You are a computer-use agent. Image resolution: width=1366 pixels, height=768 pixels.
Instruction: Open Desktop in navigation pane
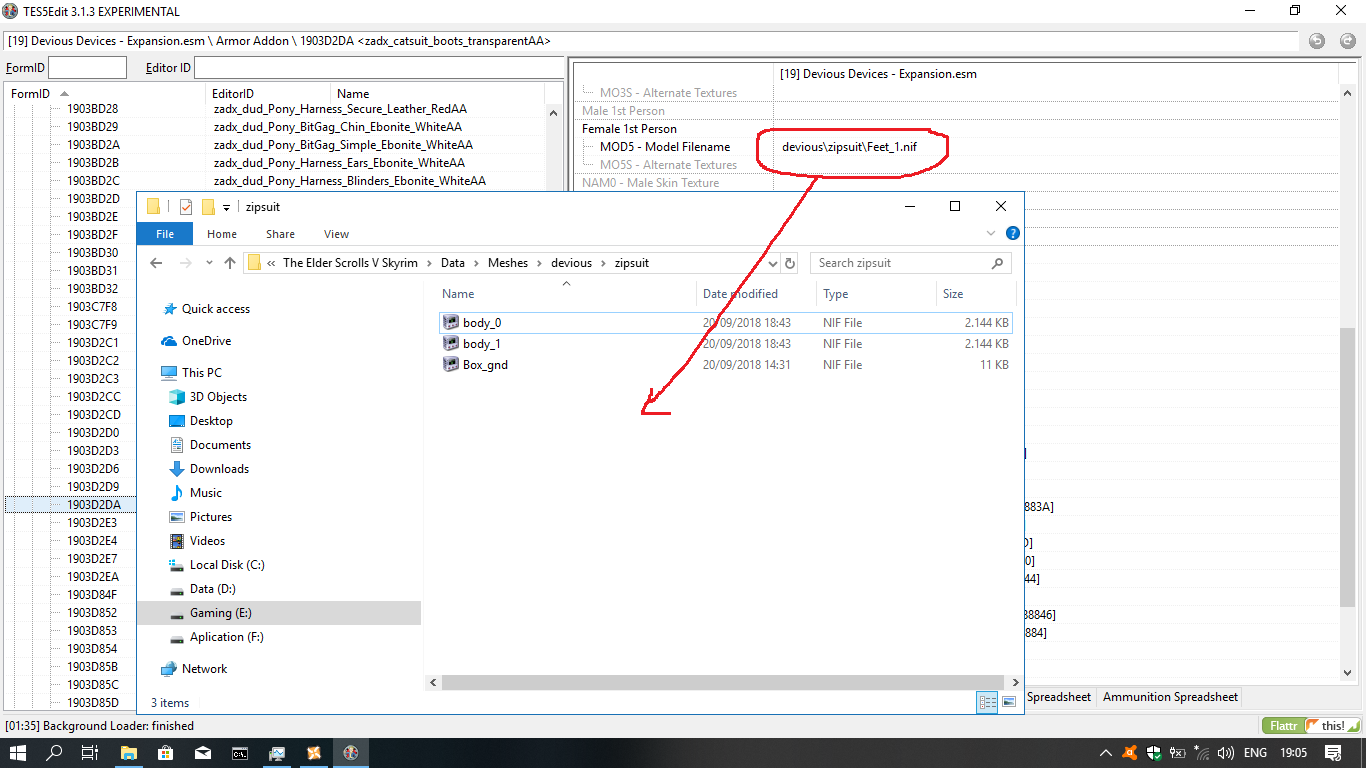tap(211, 421)
